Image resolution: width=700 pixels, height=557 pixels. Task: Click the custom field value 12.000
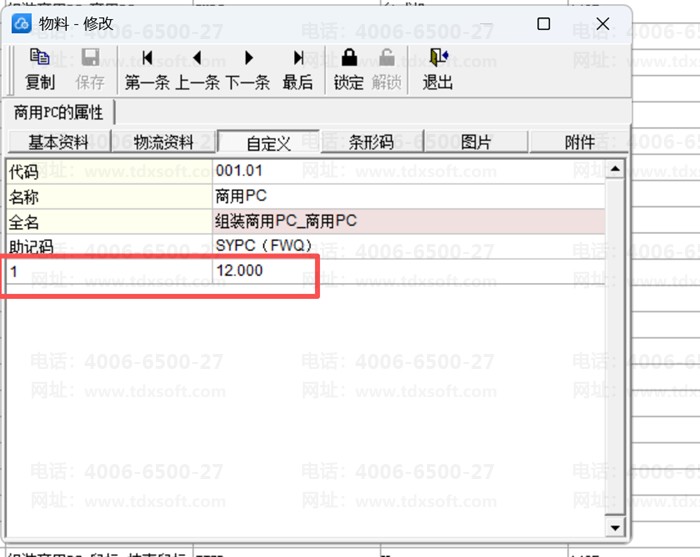[x=408, y=270]
